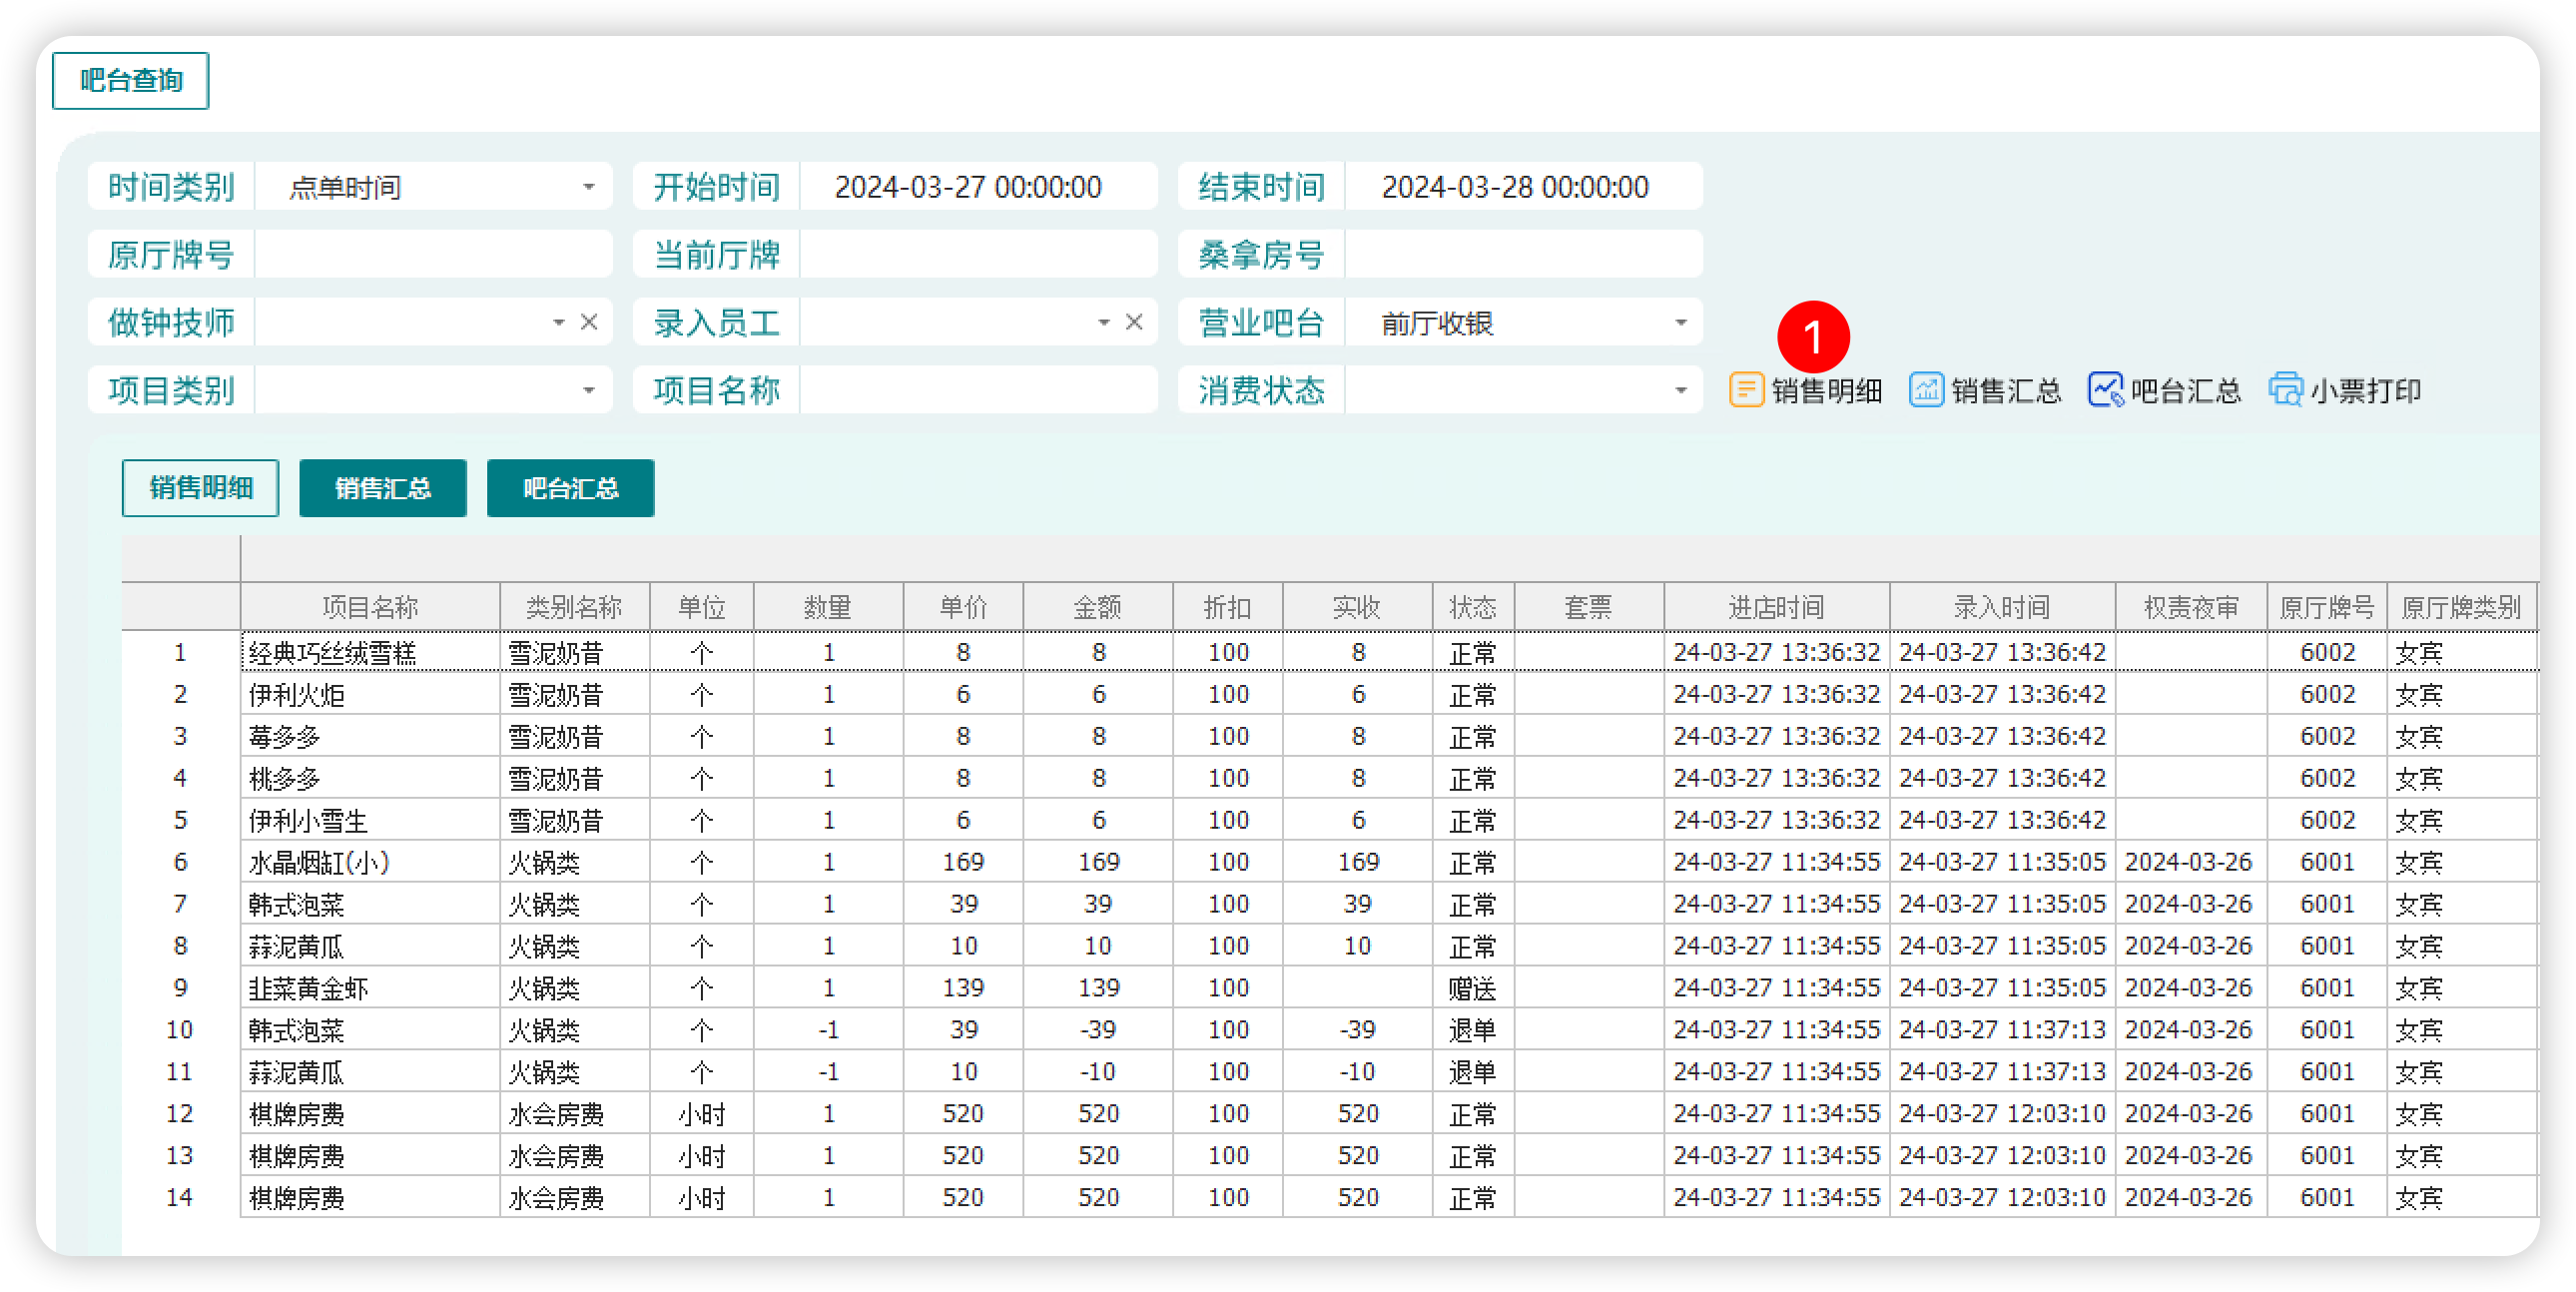Screen dimensions: 2576x1292
Task: Click the 退单 status in row 10
Action: [1474, 1030]
